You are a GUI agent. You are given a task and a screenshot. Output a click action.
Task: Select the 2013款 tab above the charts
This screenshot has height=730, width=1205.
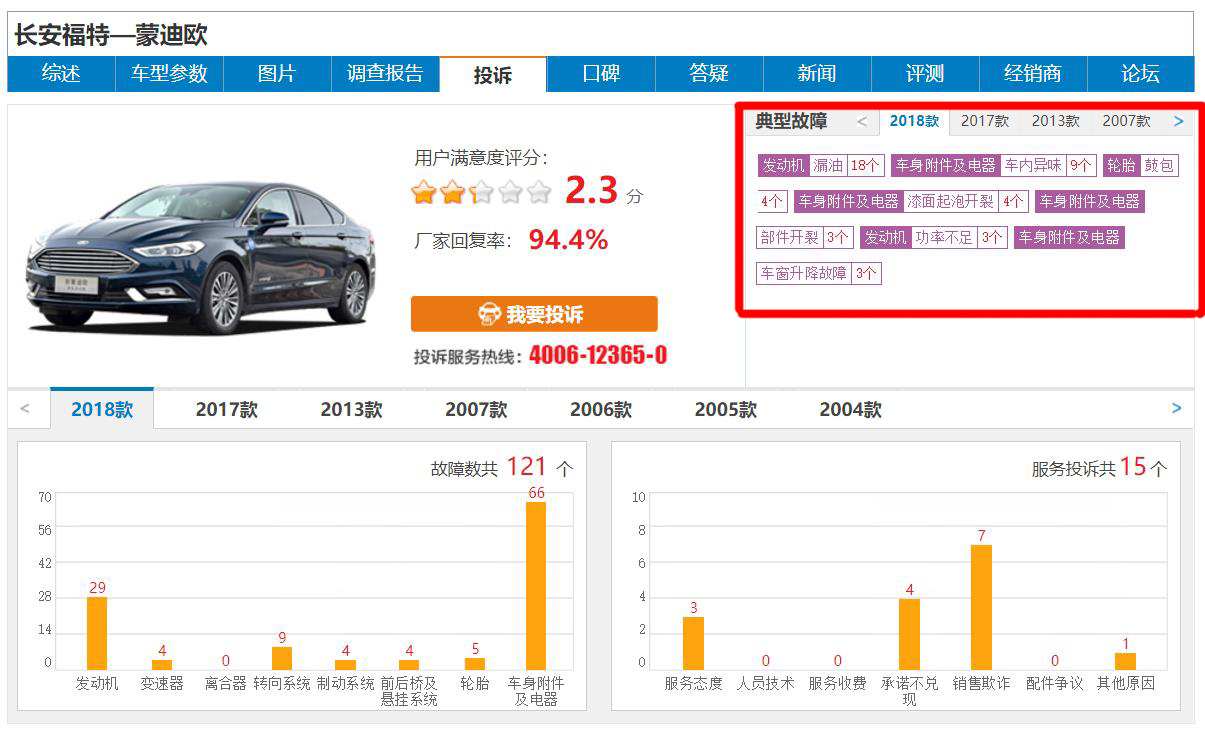tap(353, 408)
